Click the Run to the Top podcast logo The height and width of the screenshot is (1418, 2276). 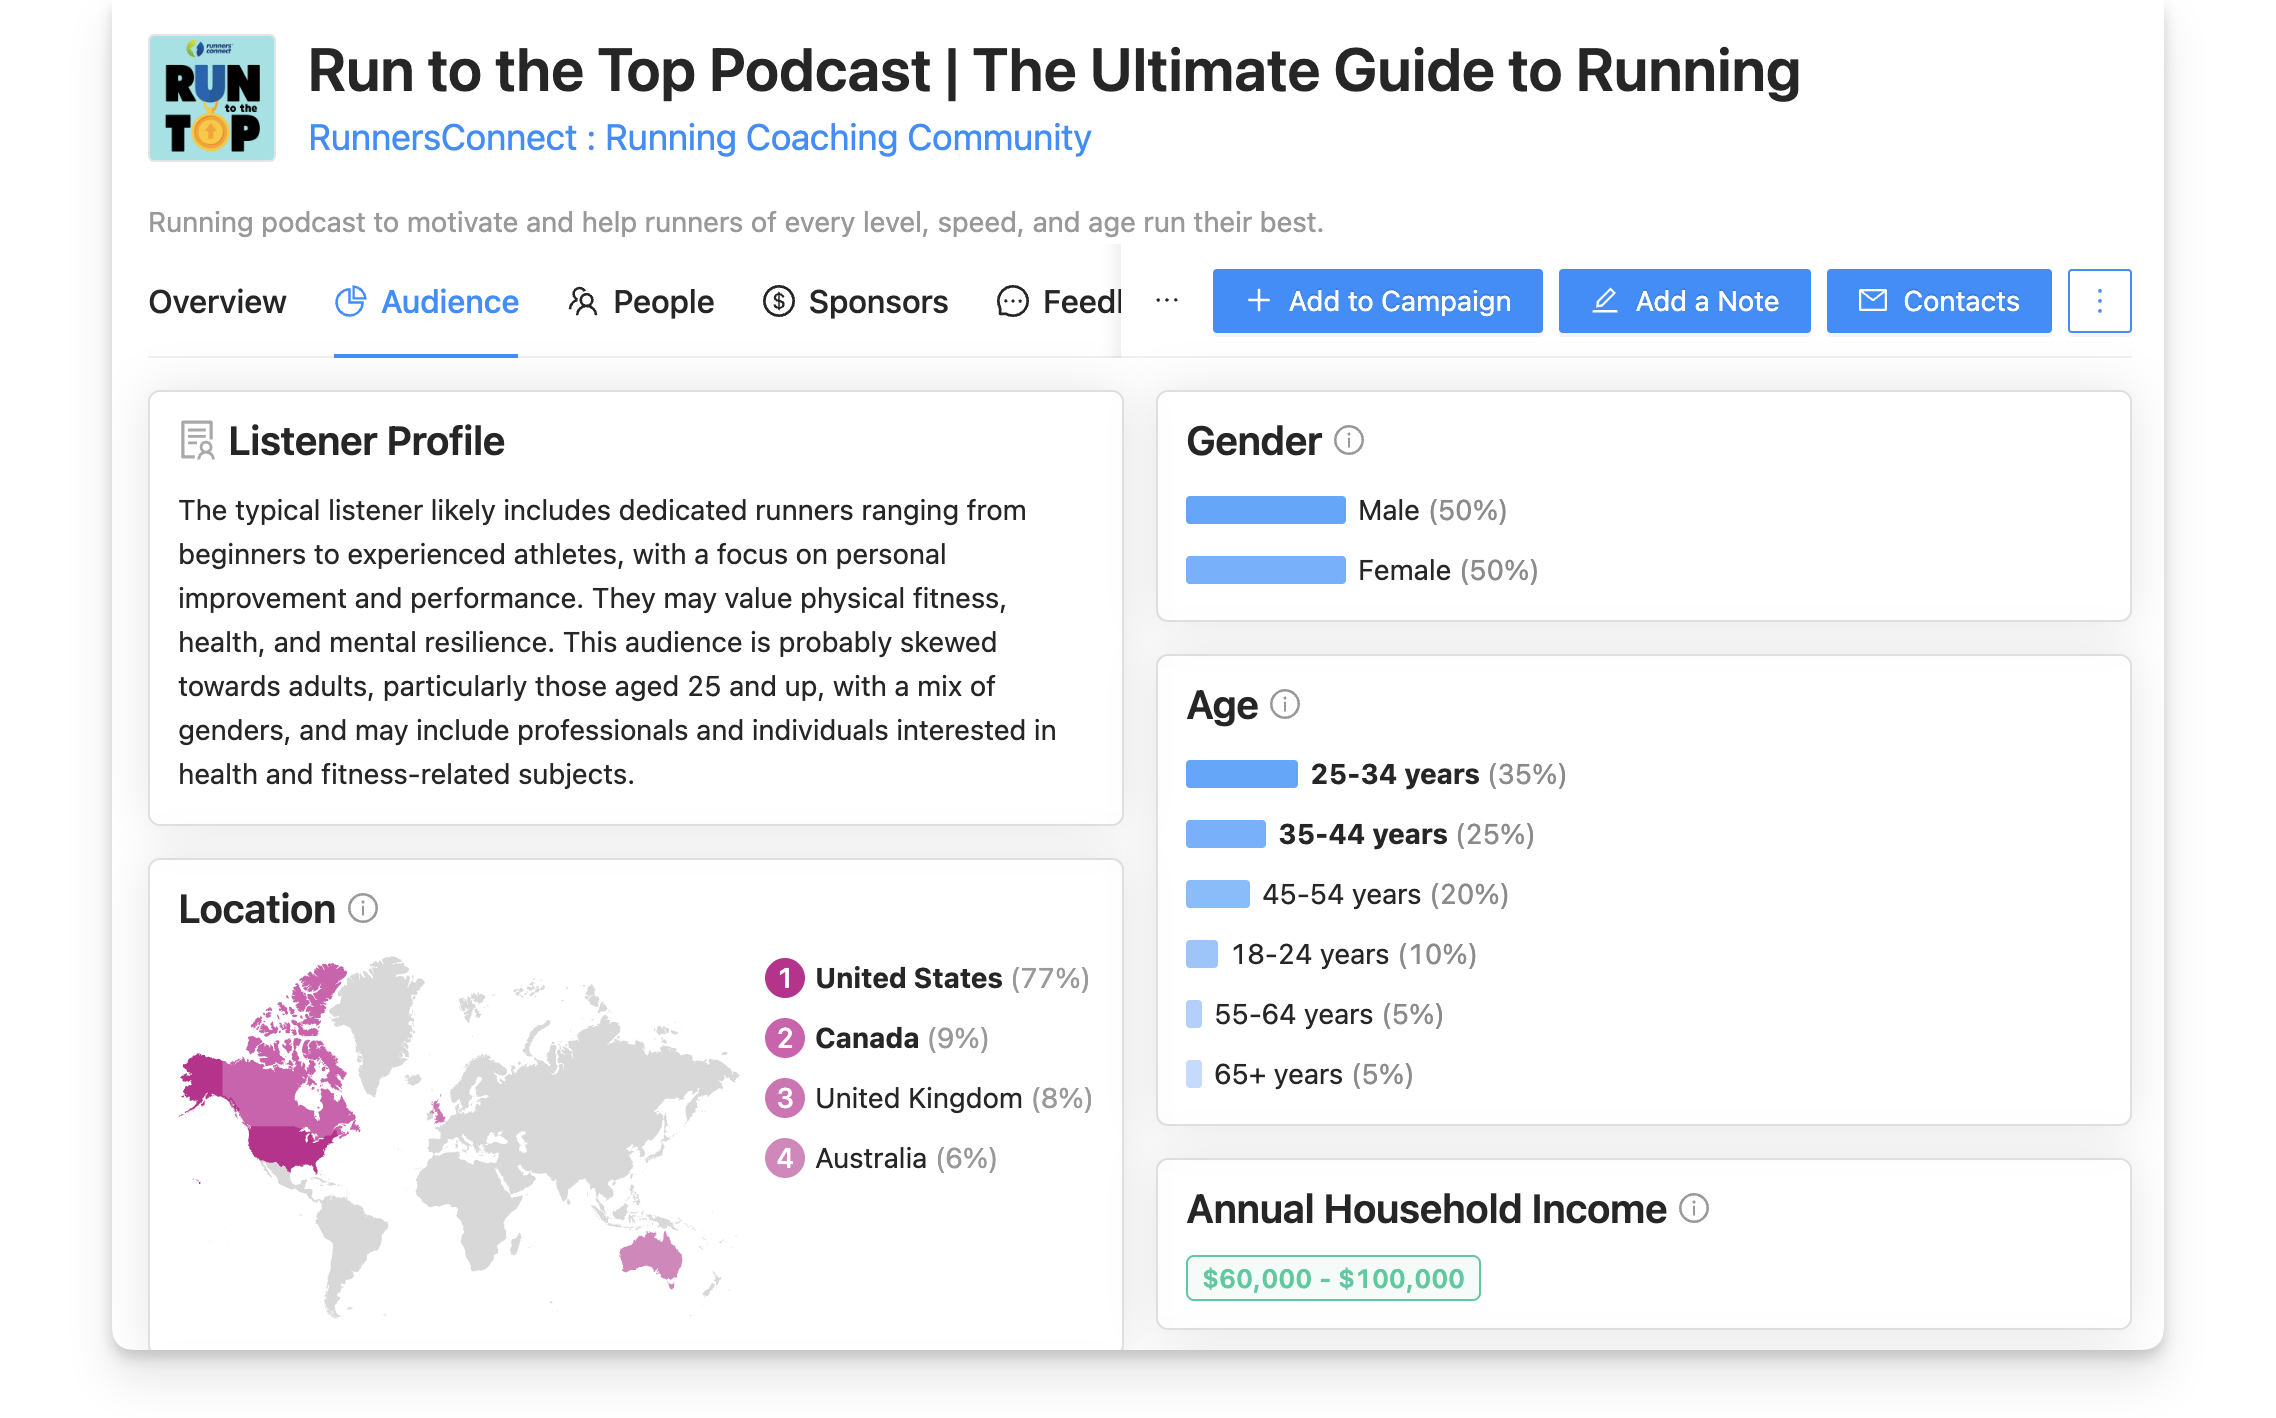212,98
